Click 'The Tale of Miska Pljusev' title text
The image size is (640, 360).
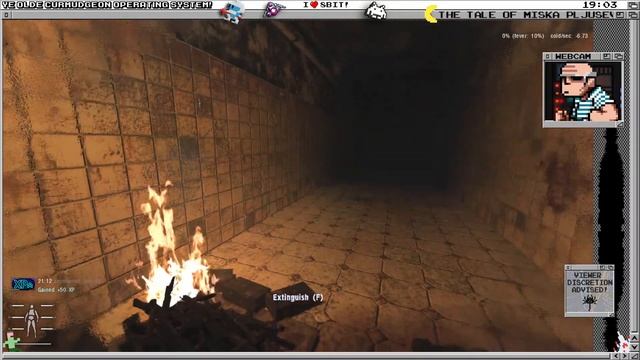point(526,15)
